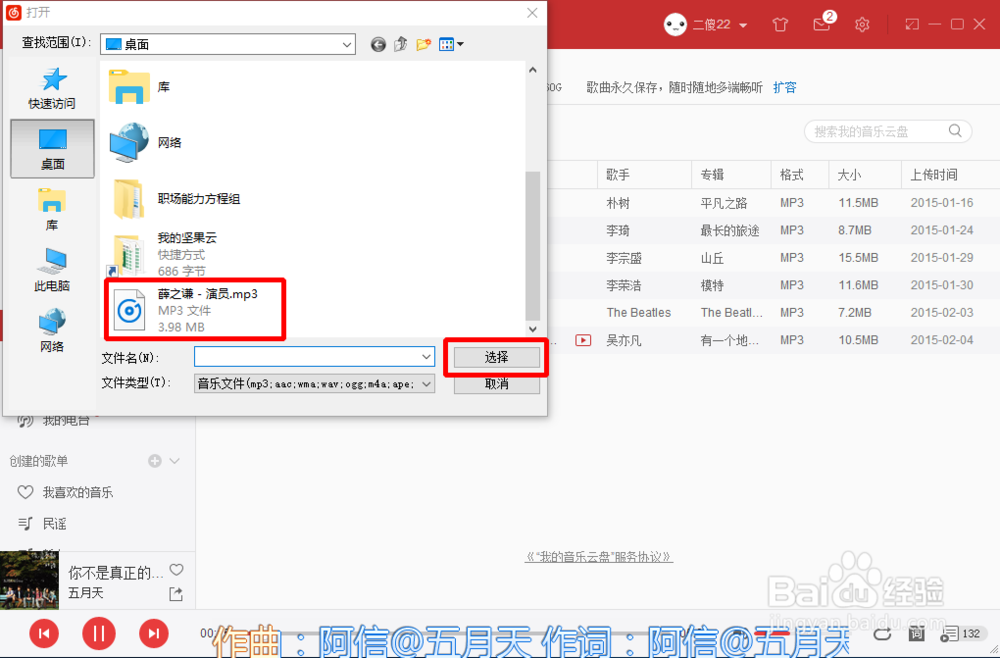The image size is (1000, 658).
Task: Click the 选择 button
Action: point(496,357)
